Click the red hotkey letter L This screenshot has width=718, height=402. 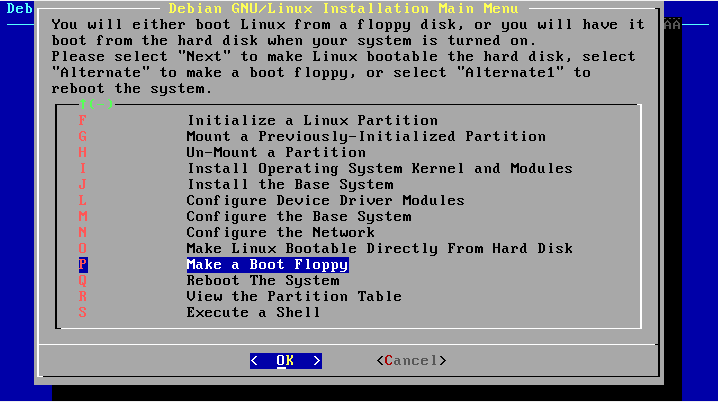tap(82, 201)
